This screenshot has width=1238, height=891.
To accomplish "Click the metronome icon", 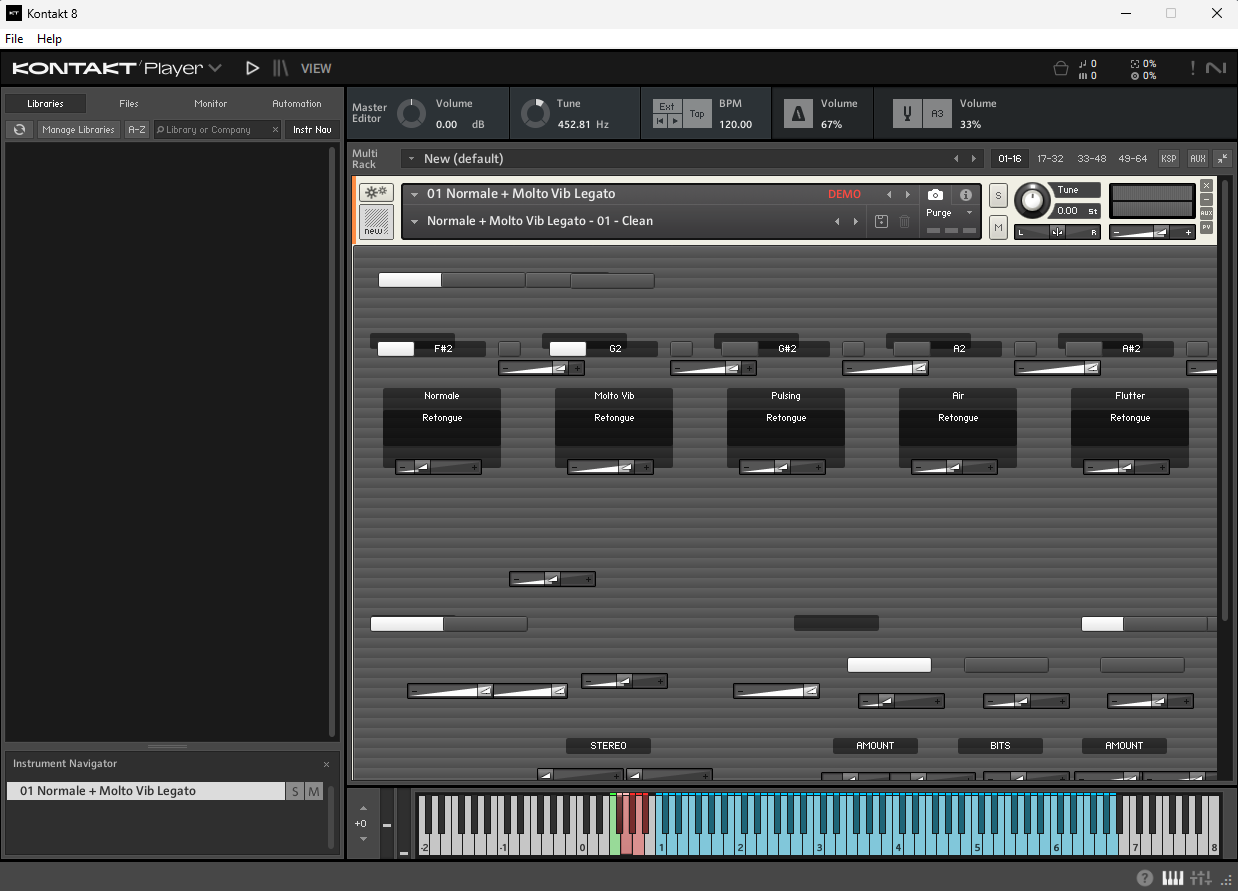I will pyautogui.click(x=798, y=114).
